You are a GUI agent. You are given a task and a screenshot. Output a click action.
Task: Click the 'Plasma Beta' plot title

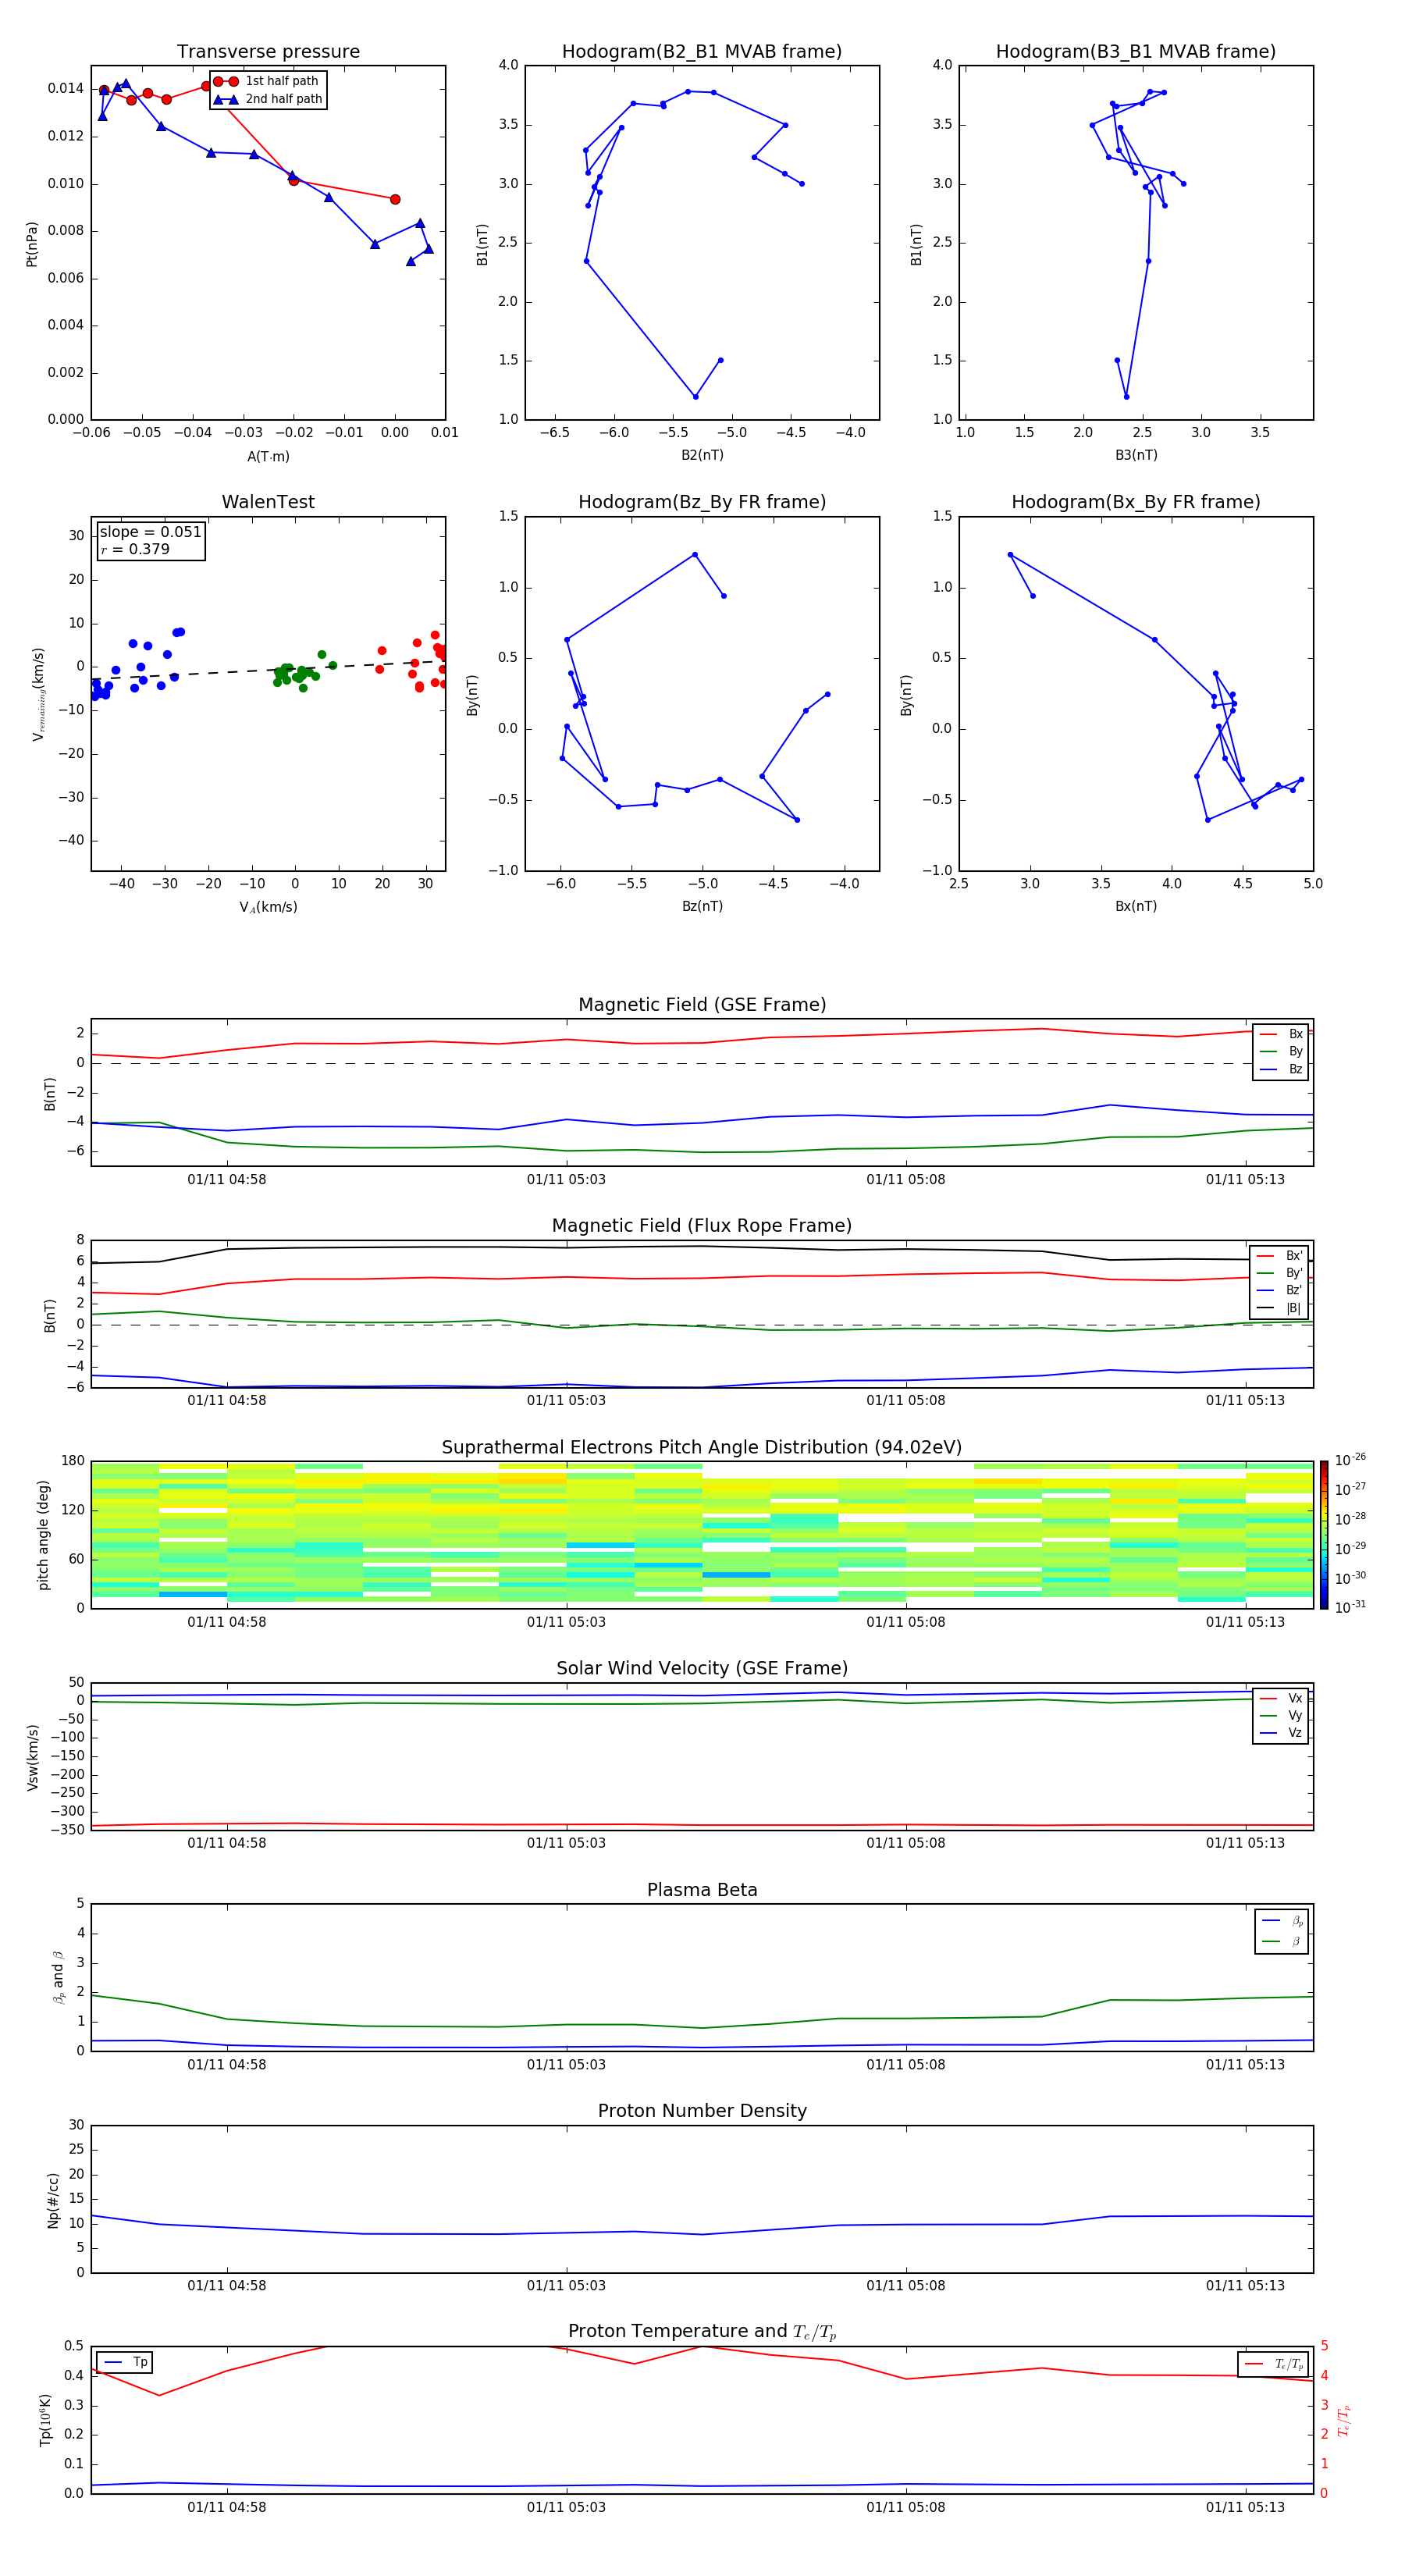(702, 1890)
